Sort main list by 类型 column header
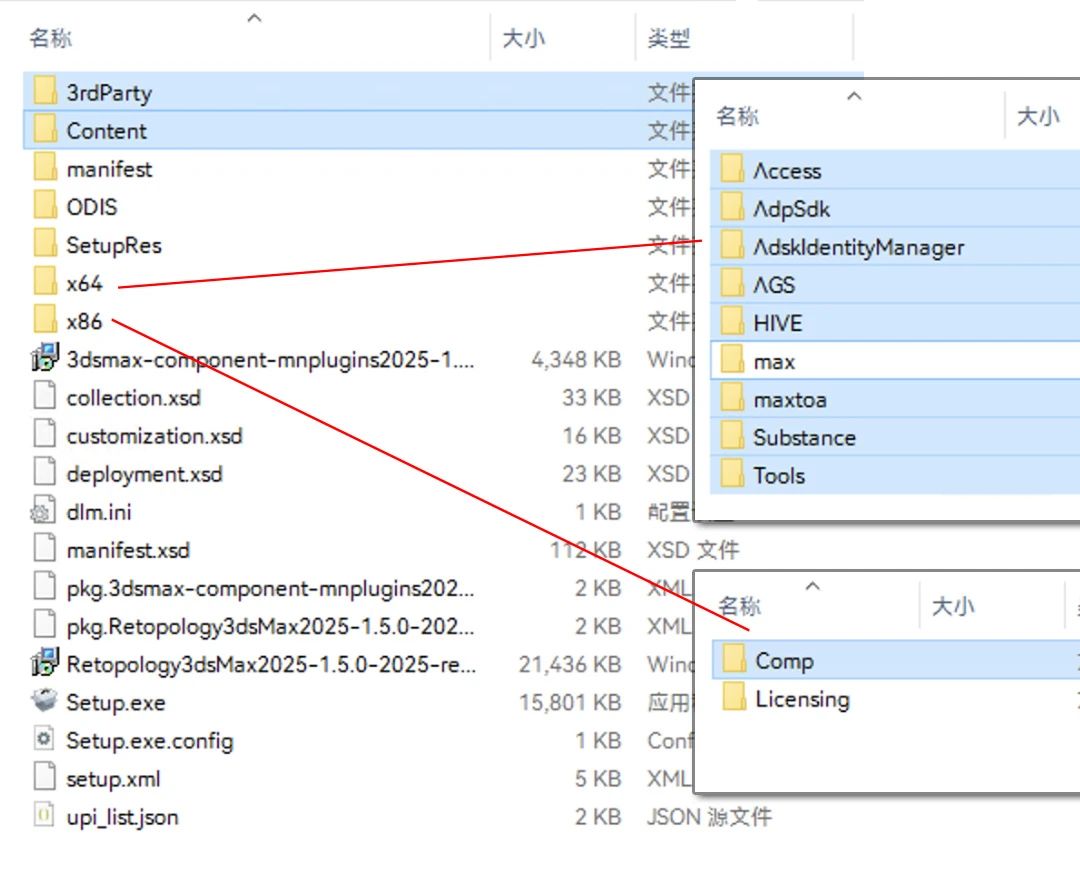This screenshot has height=872, width=1080. coord(668,38)
